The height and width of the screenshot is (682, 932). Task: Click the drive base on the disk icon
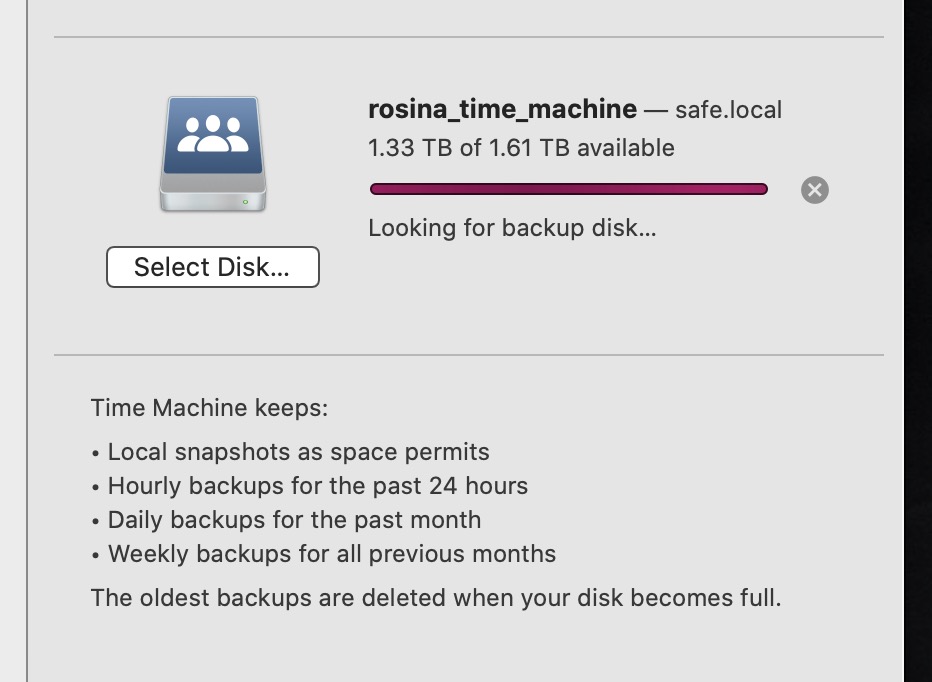click(x=212, y=197)
